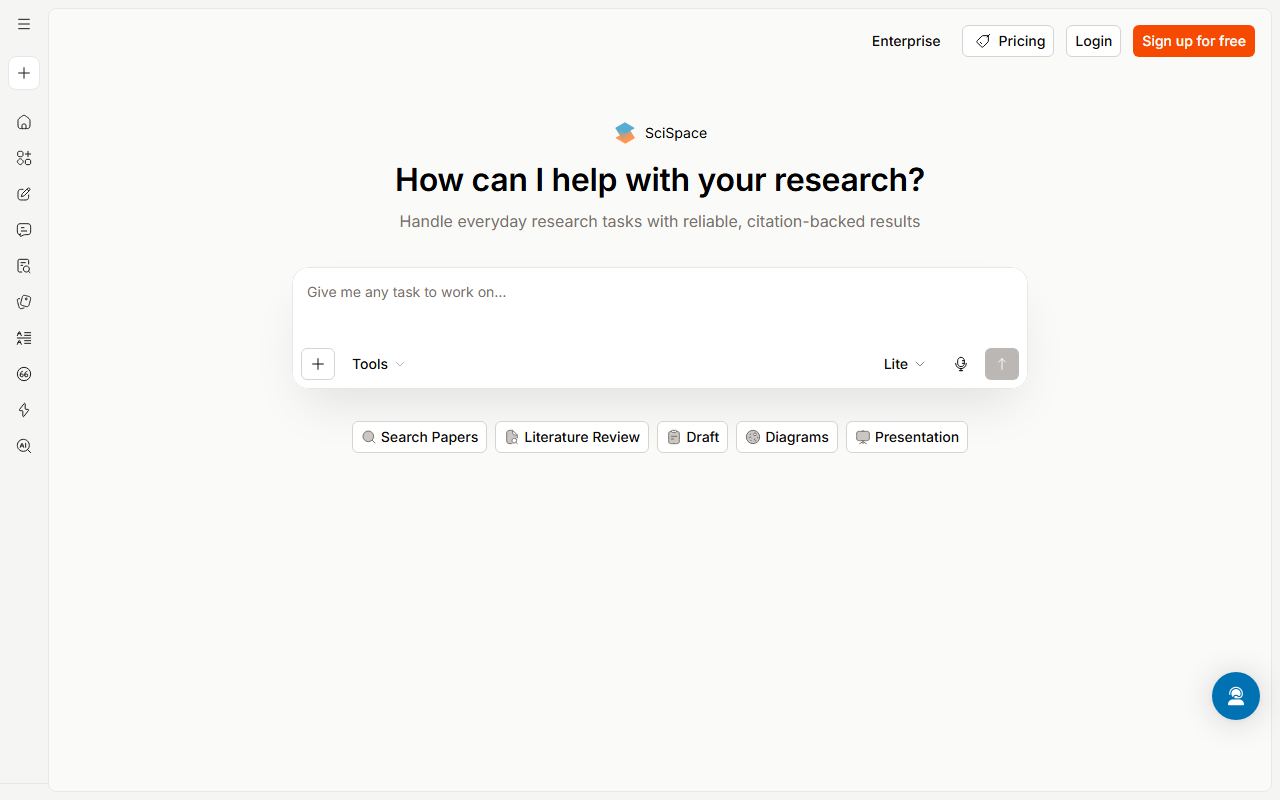Click the new chat plus icon in sidebar
This screenshot has height=800, width=1280.
[x=24, y=73]
